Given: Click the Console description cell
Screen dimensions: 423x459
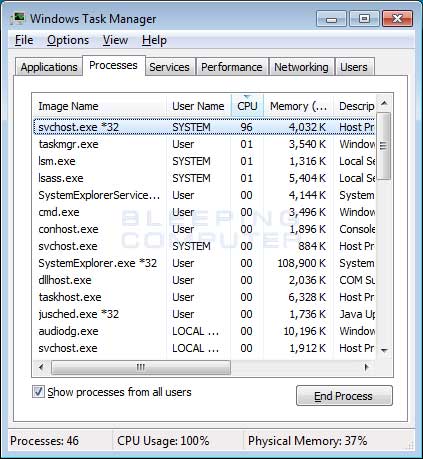Looking at the screenshot, I should tap(357, 229).
